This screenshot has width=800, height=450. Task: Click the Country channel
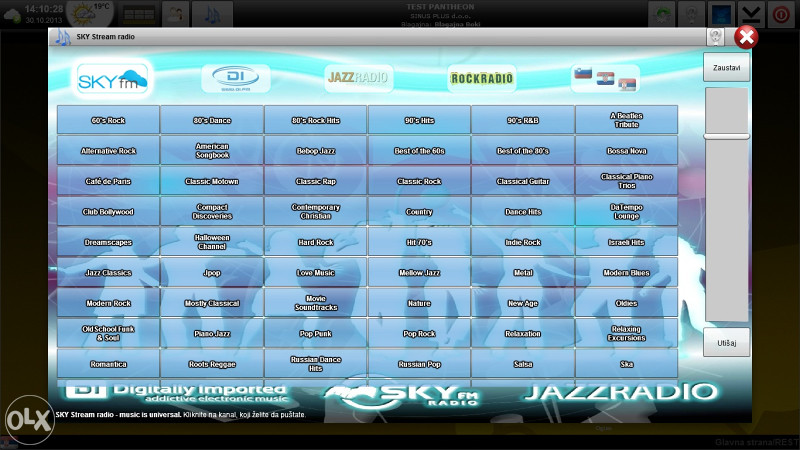click(x=419, y=212)
